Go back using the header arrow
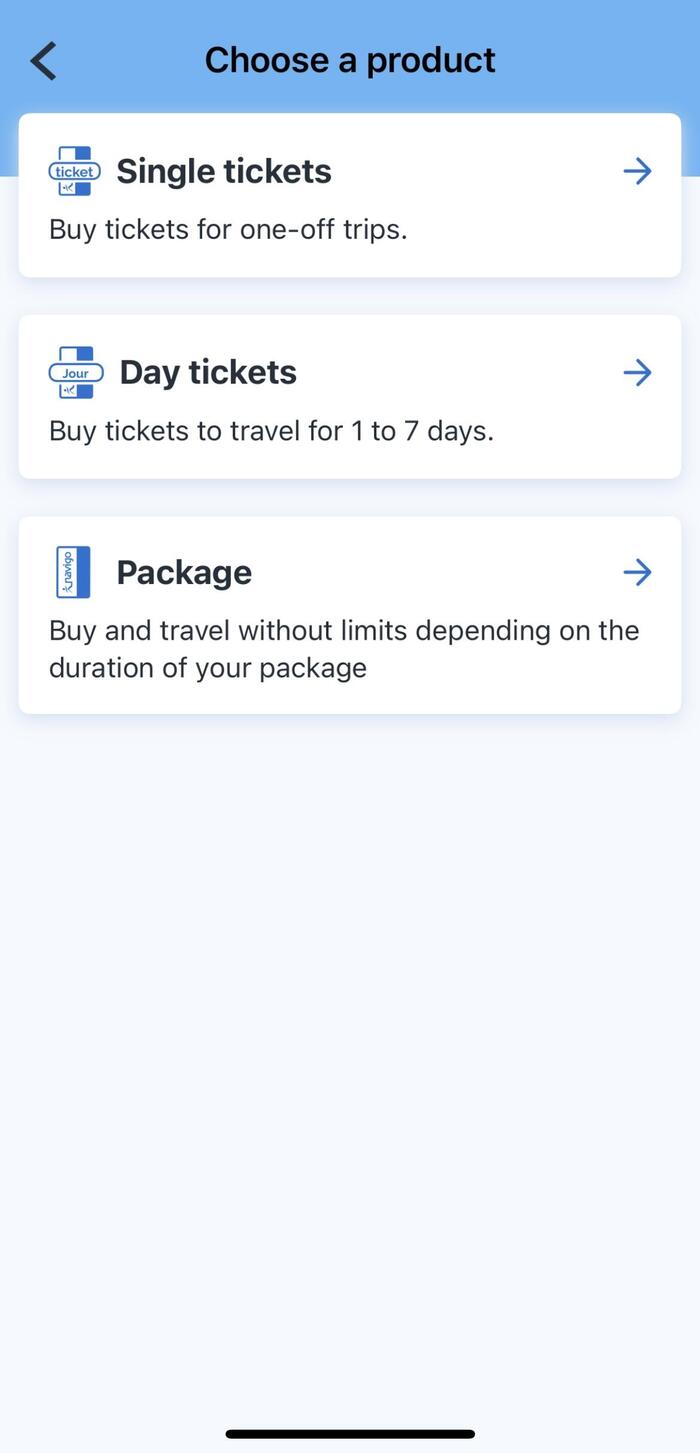Screen dimensions: 700x1453 [x=44, y=61]
